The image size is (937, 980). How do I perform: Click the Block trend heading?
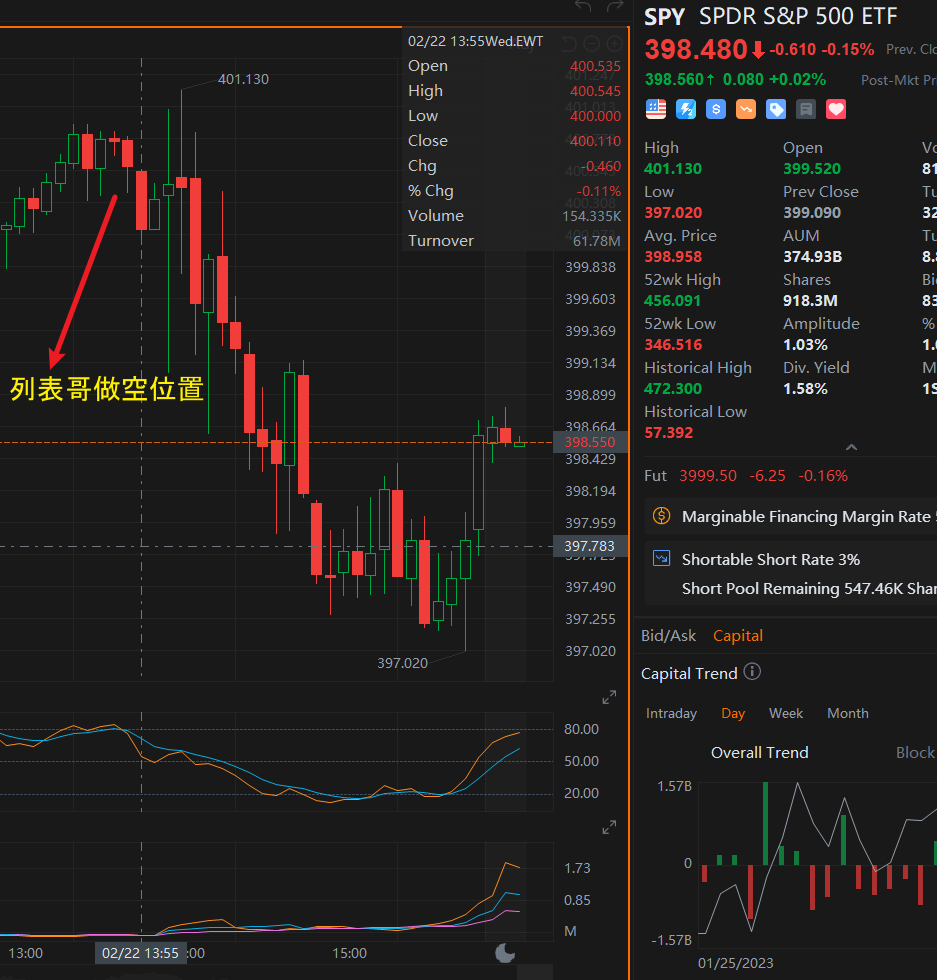pos(915,752)
